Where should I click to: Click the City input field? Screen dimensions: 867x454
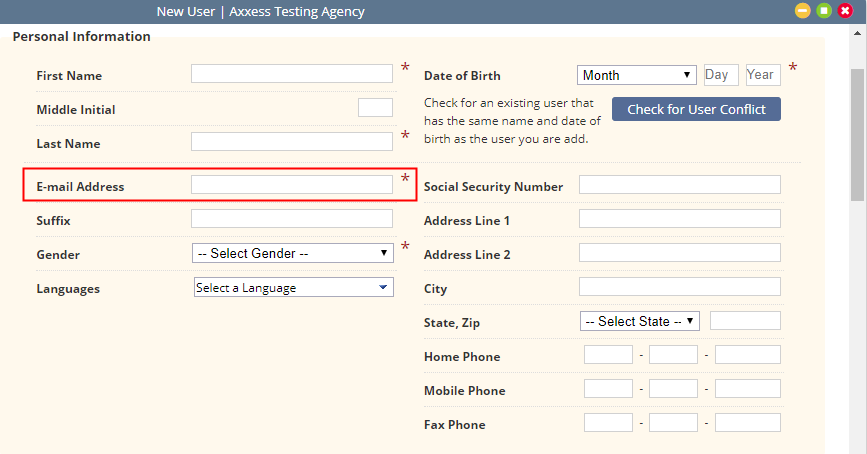(x=680, y=286)
